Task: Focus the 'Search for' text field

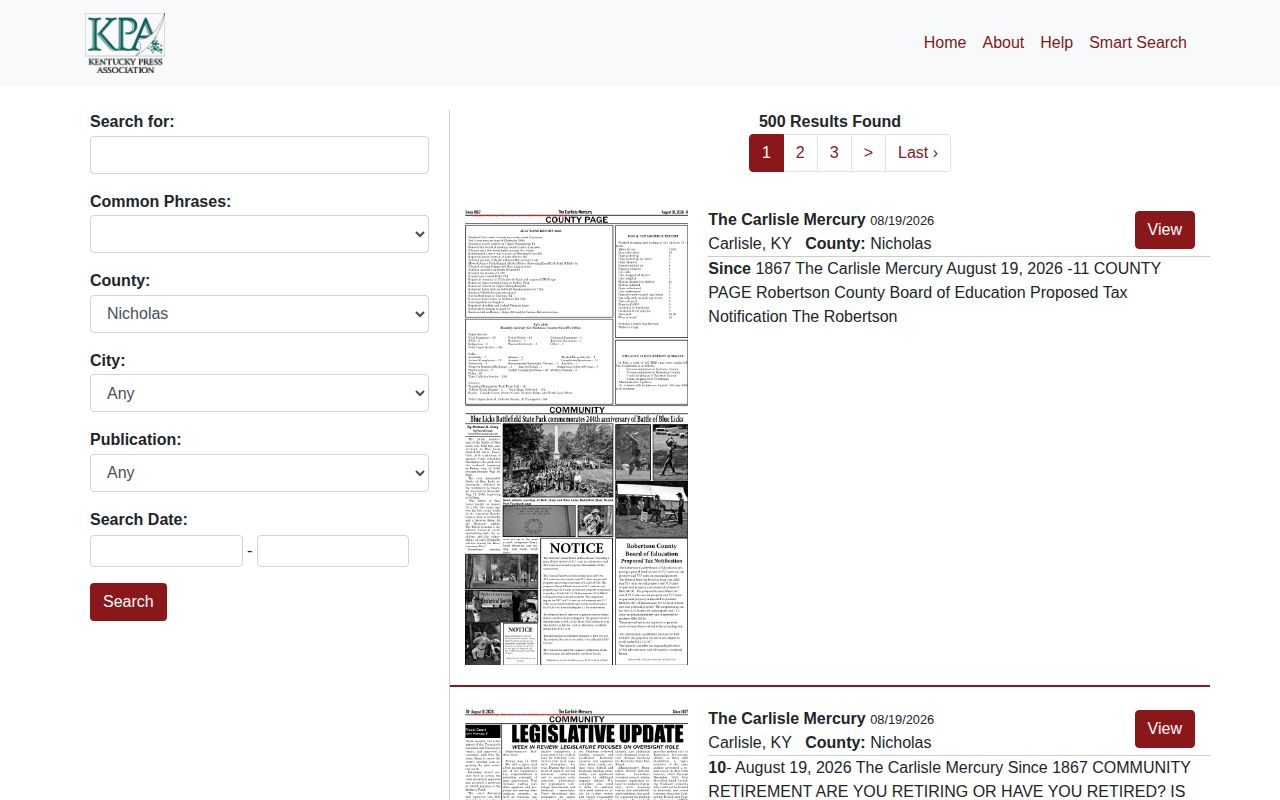Action: coord(259,155)
